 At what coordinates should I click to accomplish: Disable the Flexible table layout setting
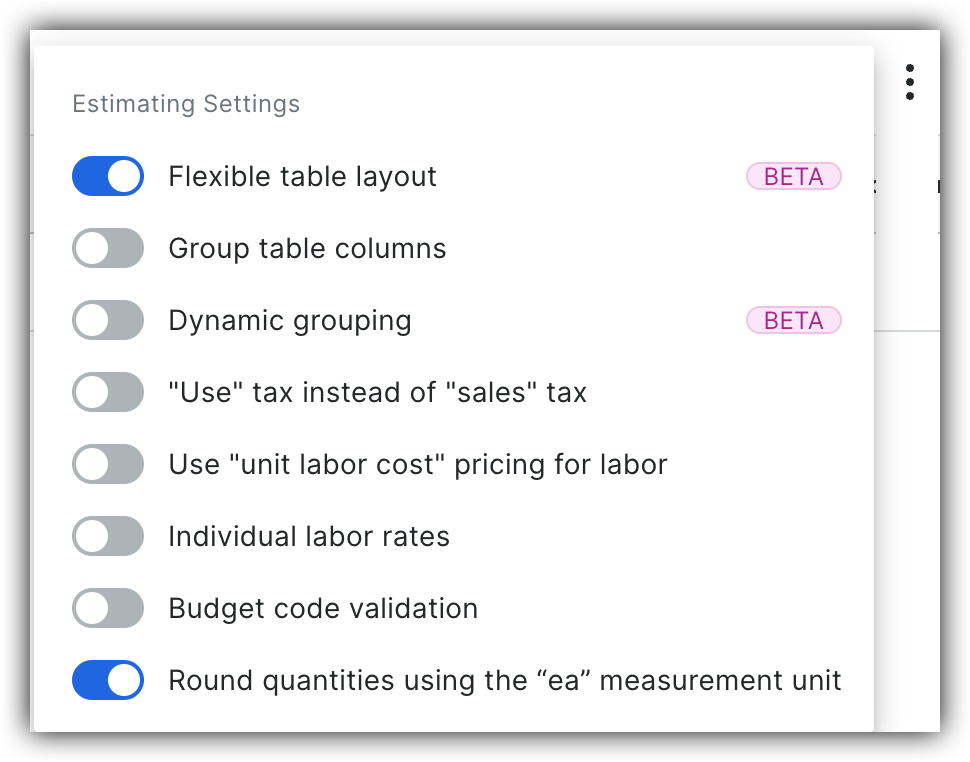(x=107, y=176)
